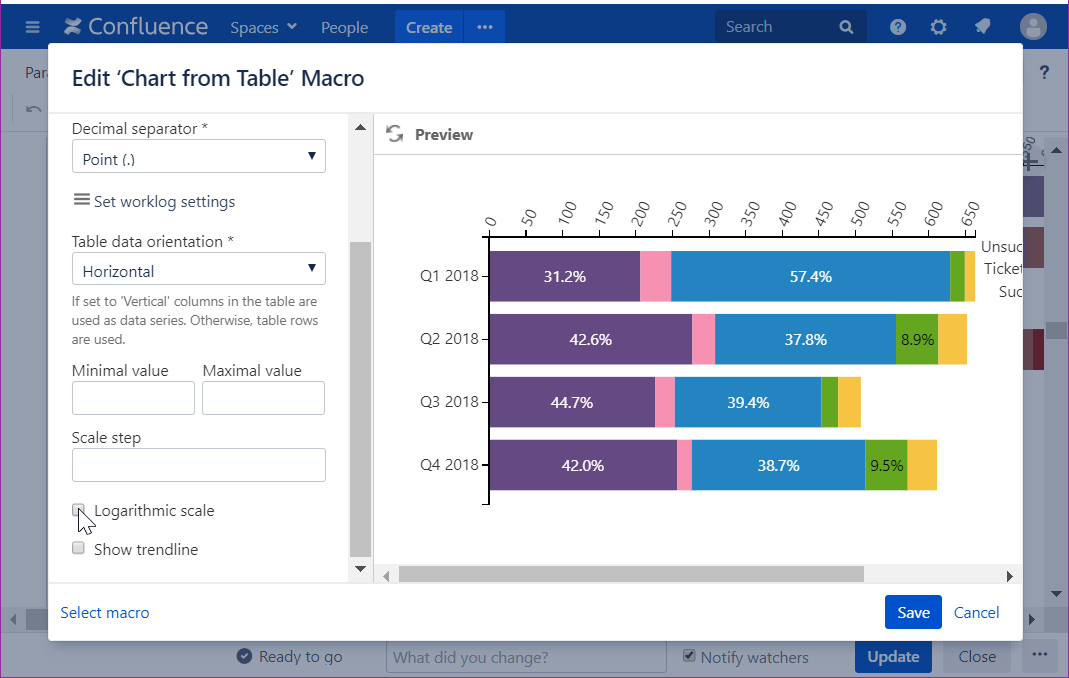Click the Scale step input field
1069x678 pixels.
199,465
